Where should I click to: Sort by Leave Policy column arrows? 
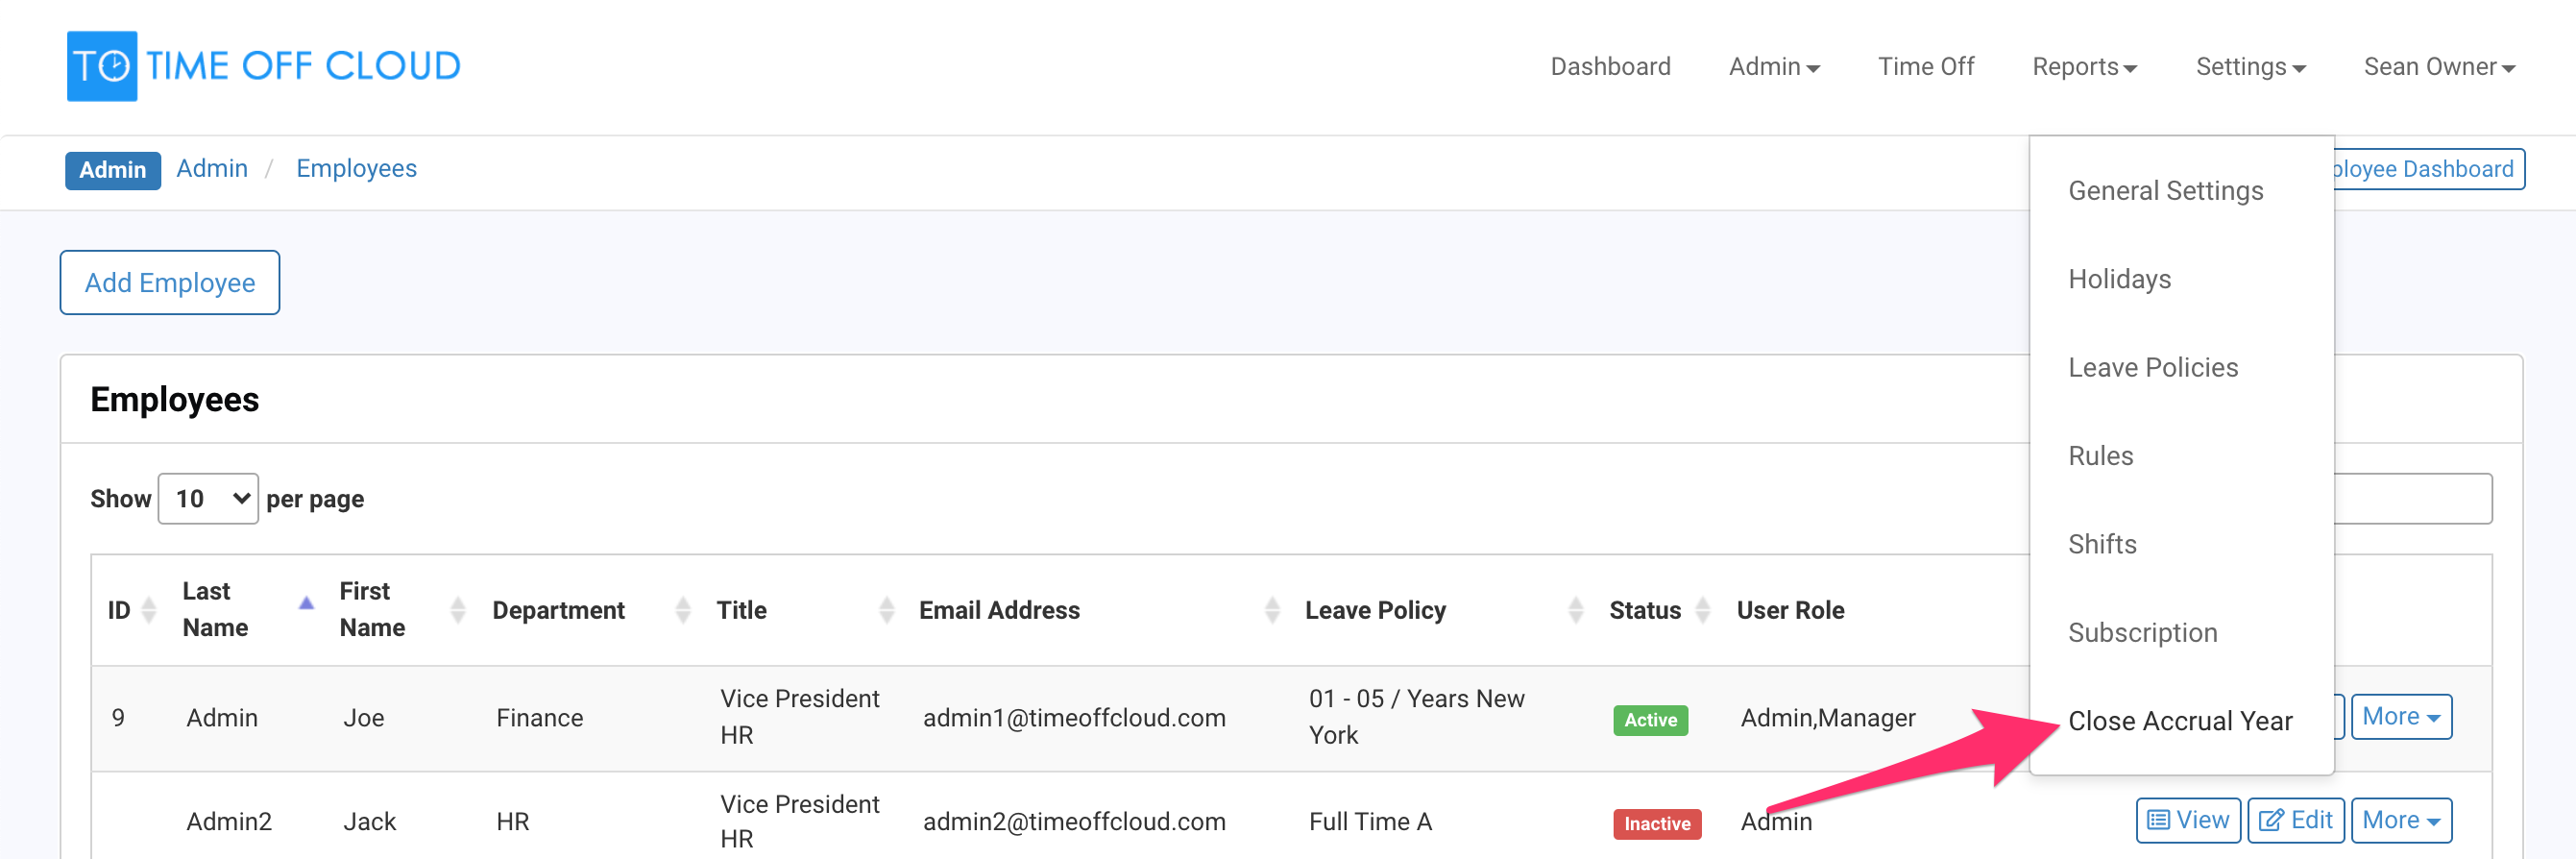tap(1576, 609)
